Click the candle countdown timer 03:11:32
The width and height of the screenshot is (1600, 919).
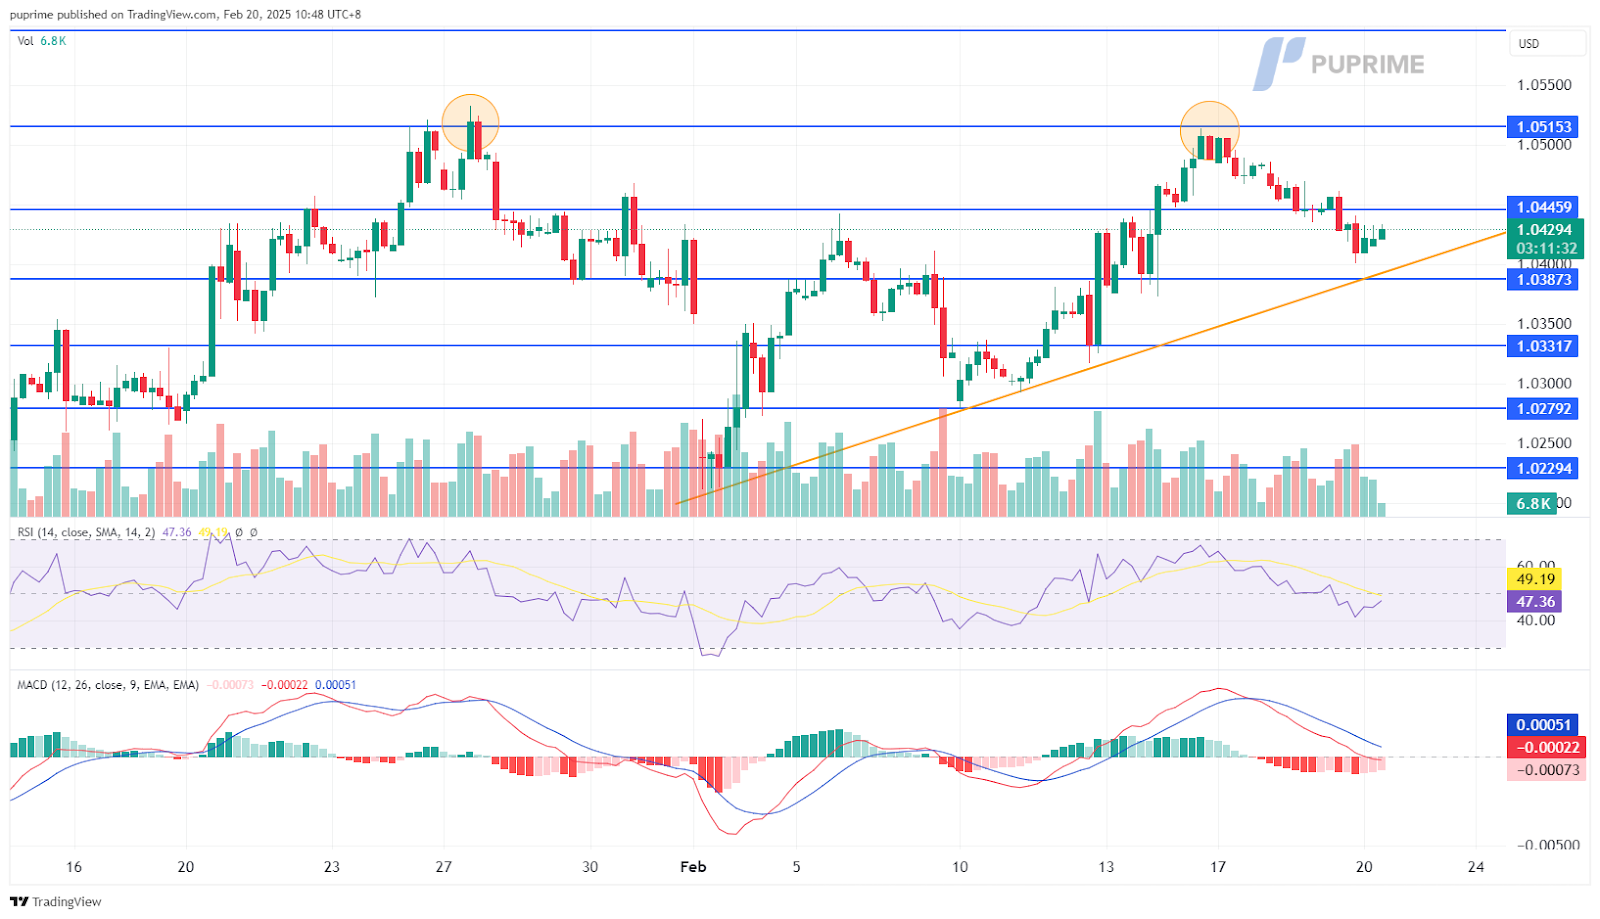[1544, 248]
